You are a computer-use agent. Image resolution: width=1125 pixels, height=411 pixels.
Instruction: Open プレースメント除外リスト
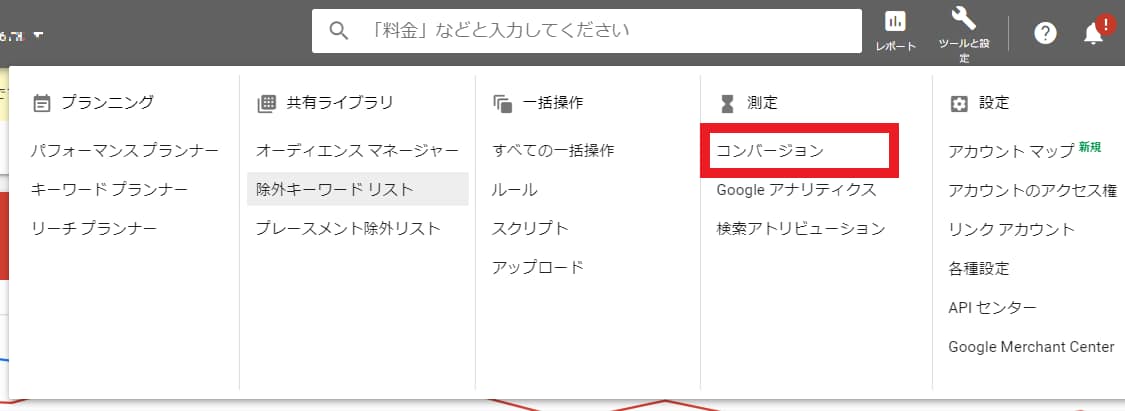pos(347,229)
